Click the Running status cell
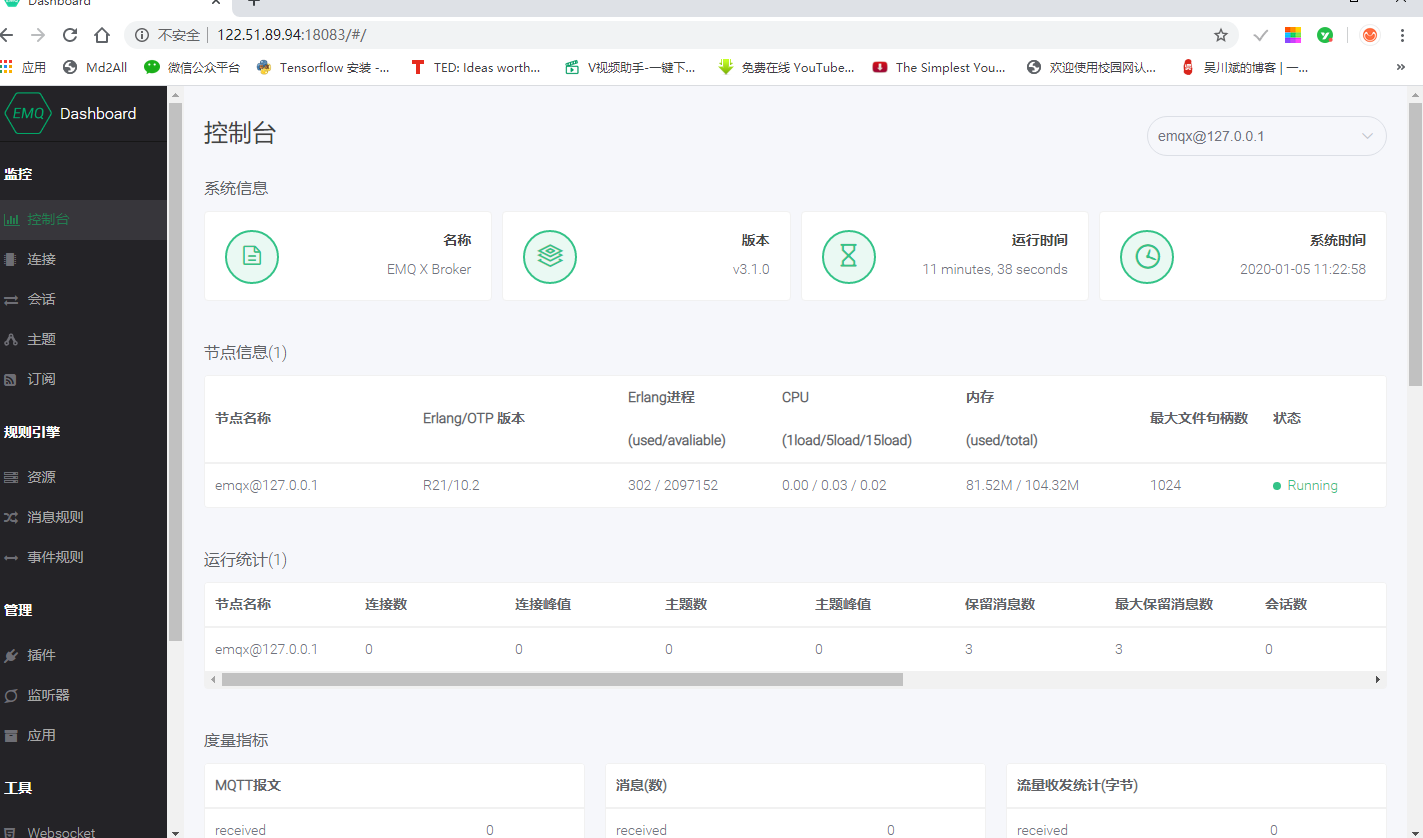1423x838 pixels. (x=1305, y=485)
